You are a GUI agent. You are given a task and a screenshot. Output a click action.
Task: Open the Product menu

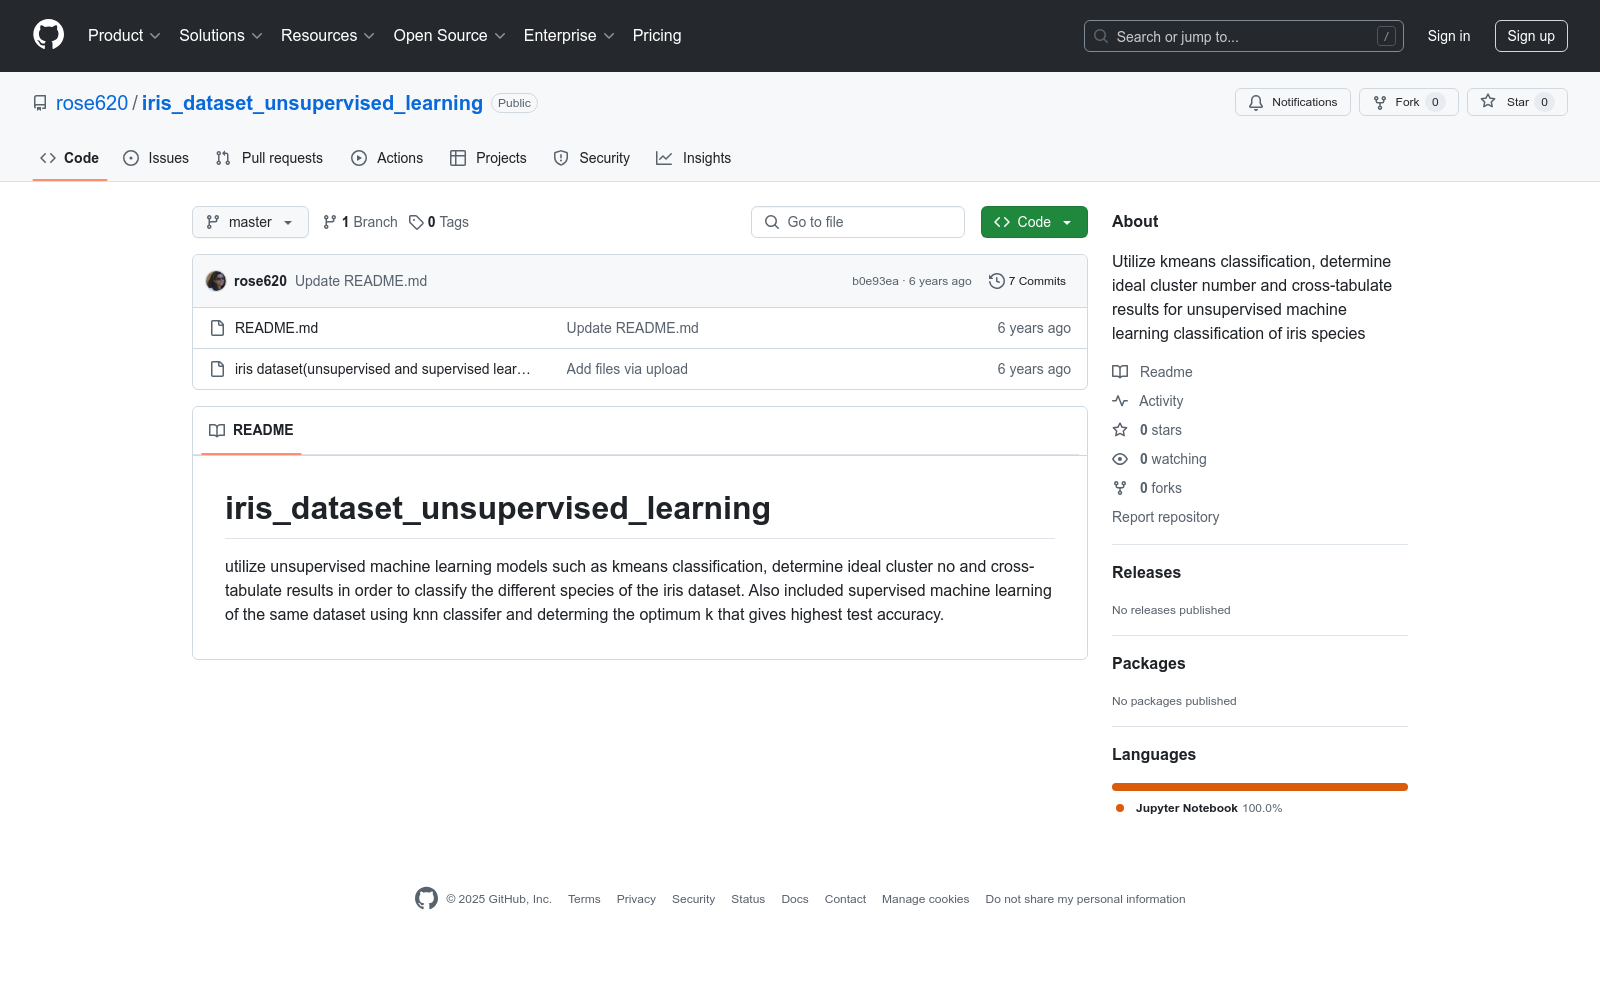(124, 36)
